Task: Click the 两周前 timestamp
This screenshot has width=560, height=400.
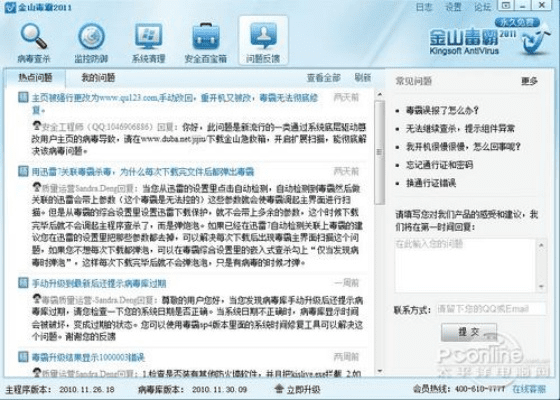Action: click(346, 356)
